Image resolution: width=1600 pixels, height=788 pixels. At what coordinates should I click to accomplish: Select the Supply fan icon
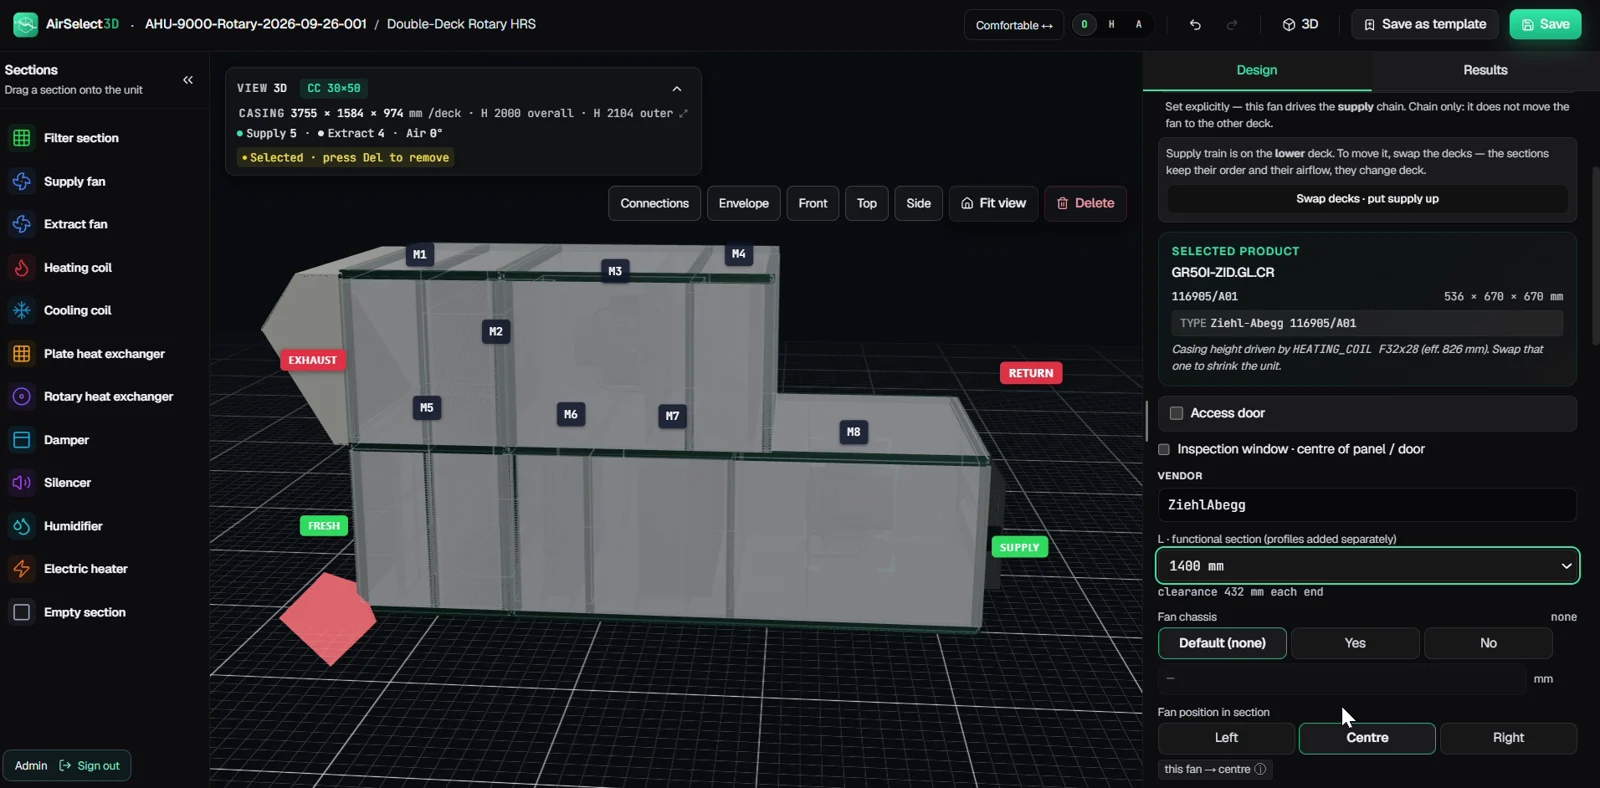tap(22, 181)
